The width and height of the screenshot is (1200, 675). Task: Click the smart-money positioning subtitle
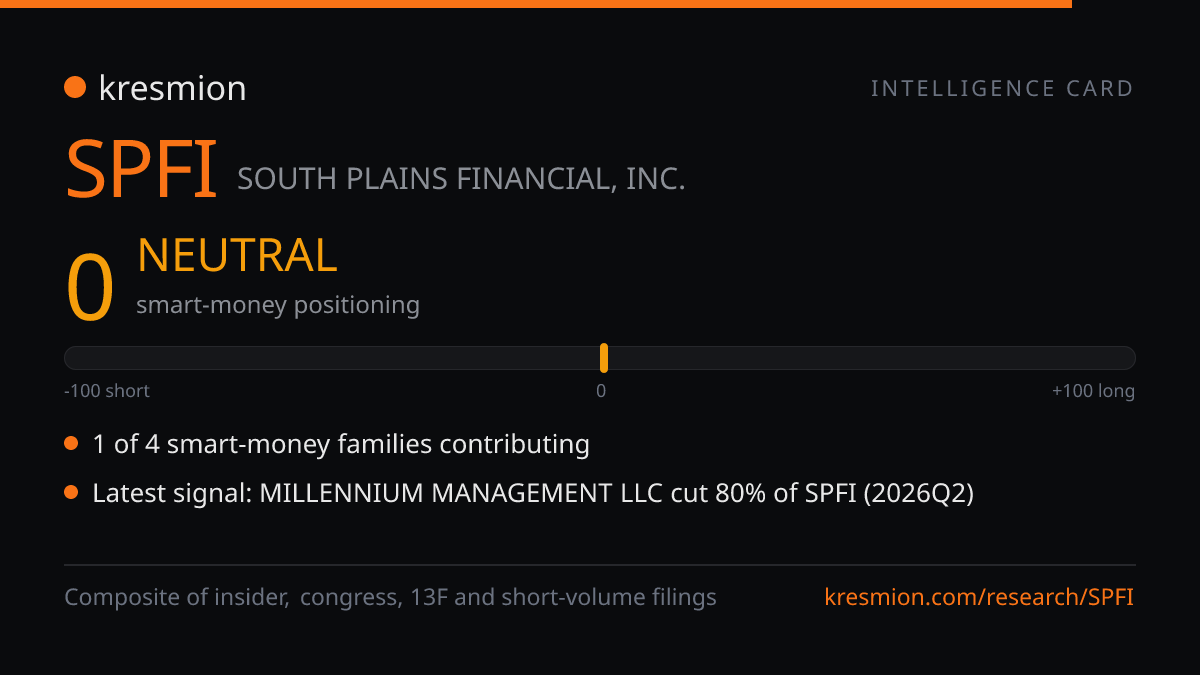coord(278,305)
